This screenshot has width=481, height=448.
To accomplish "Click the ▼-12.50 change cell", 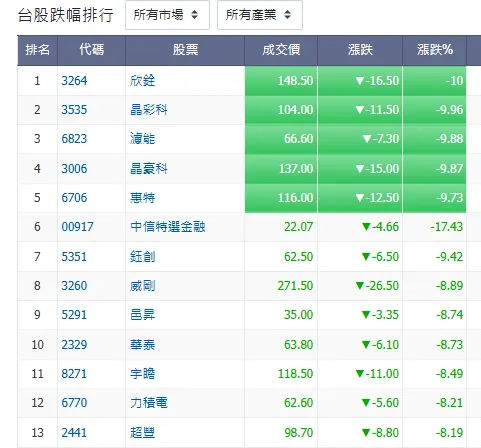I will click(x=360, y=198).
